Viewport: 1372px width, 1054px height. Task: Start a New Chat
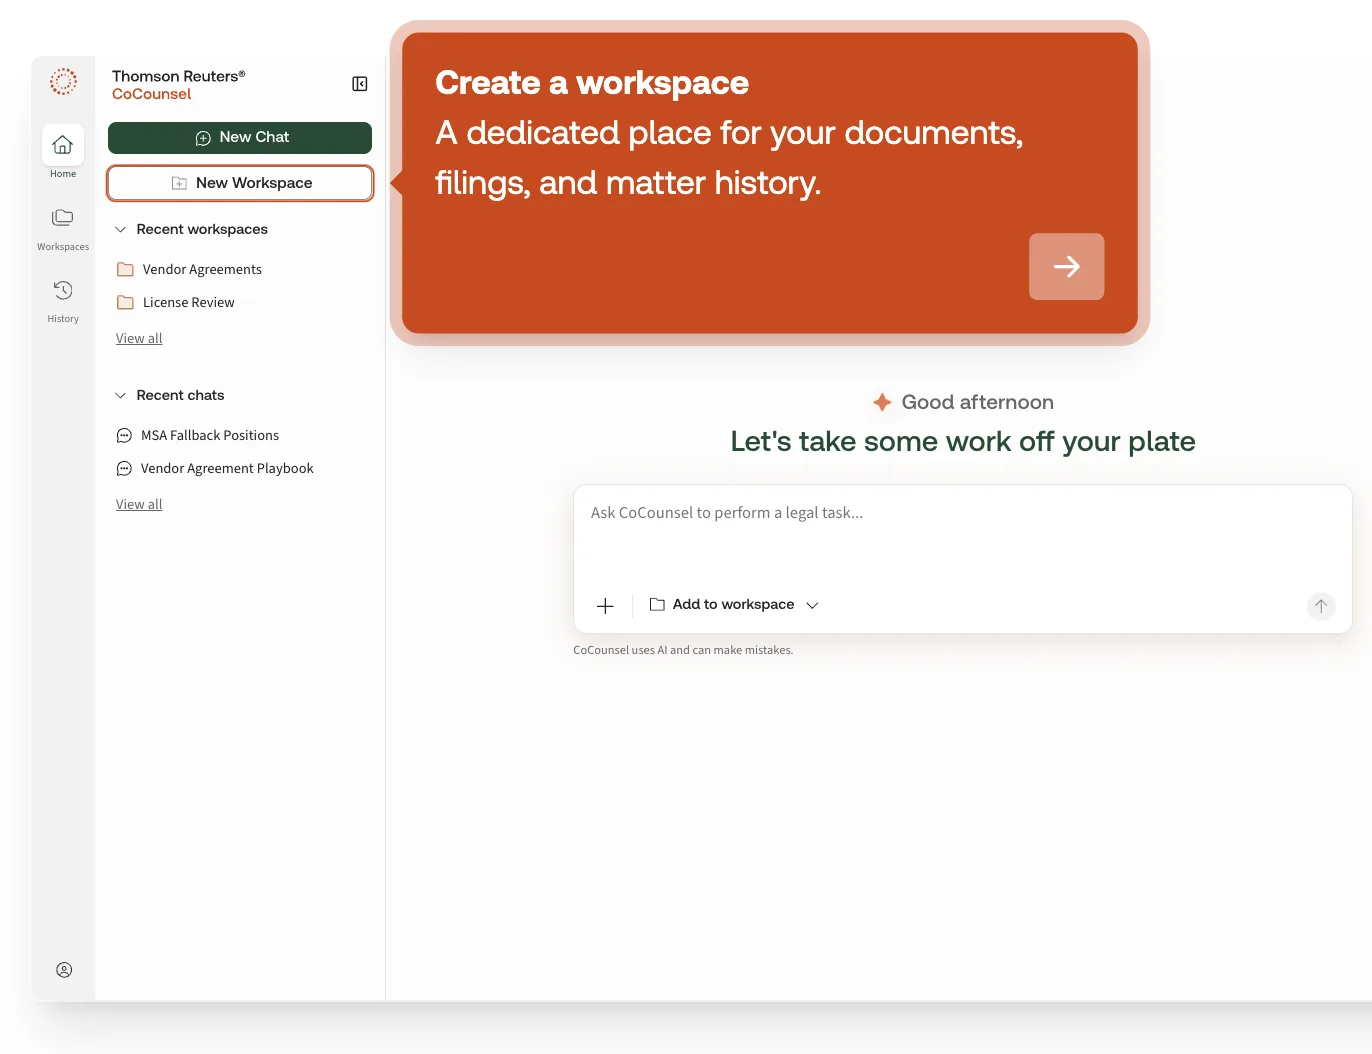(240, 137)
